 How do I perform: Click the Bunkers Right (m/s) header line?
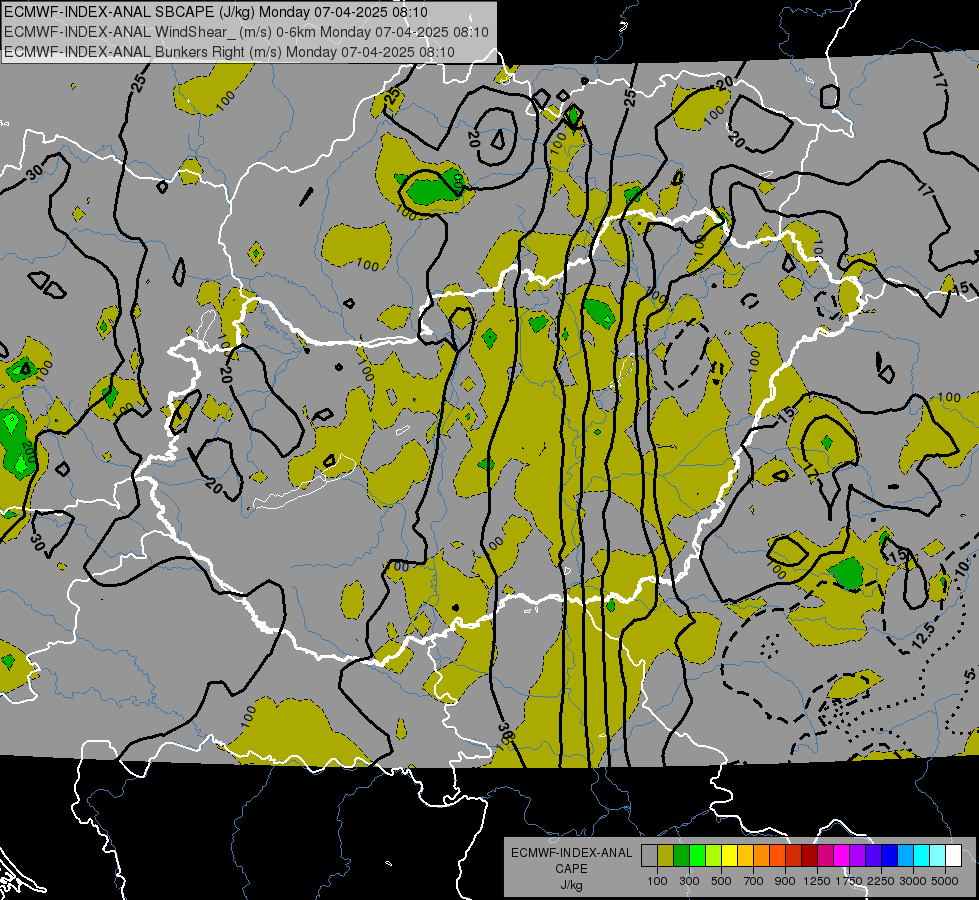tap(229, 52)
